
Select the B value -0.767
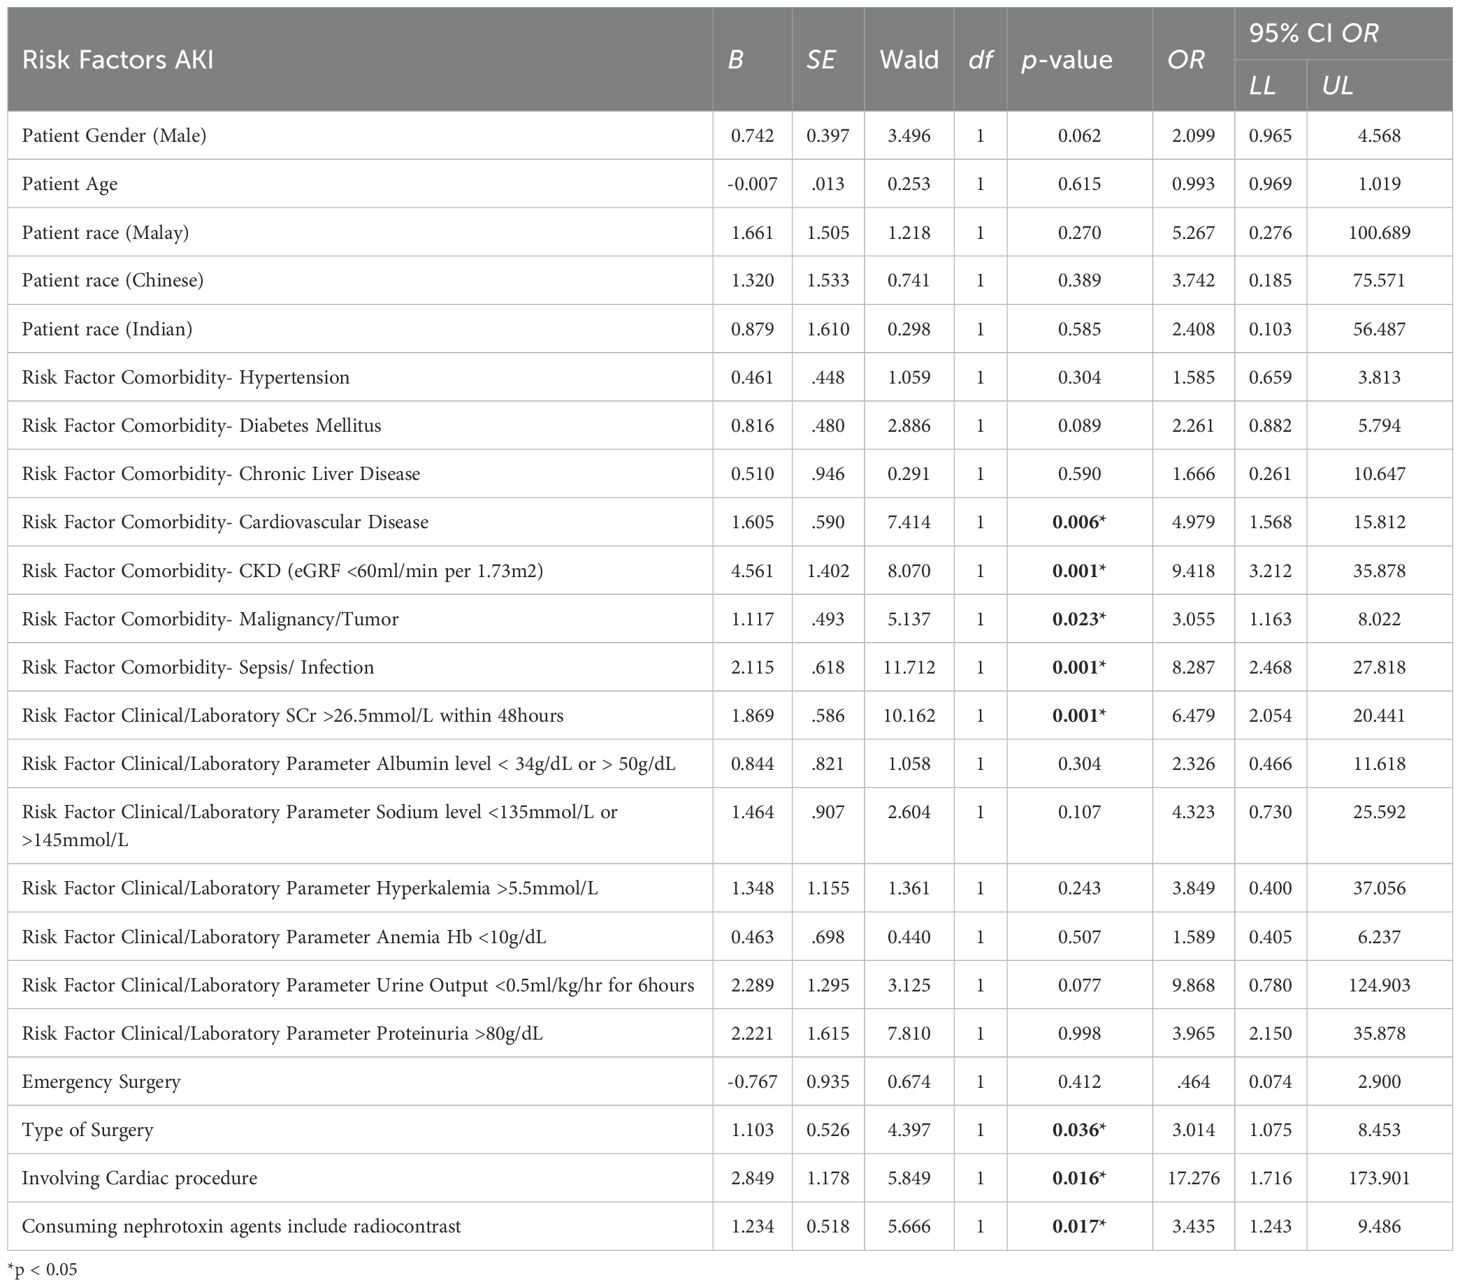pos(752,1082)
